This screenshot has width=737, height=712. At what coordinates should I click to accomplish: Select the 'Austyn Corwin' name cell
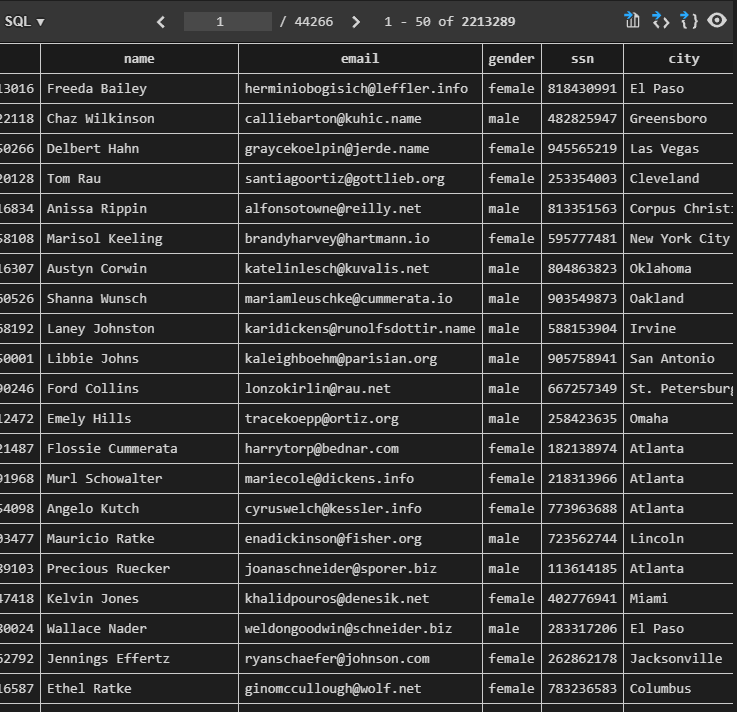point(139,268)
